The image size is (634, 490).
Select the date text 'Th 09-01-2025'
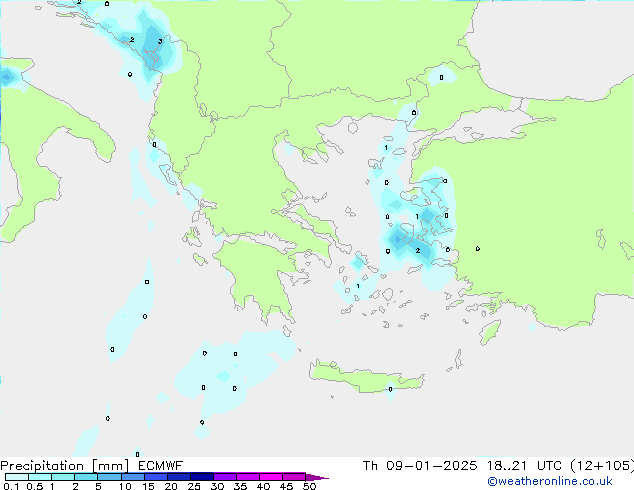coord(420,466)
